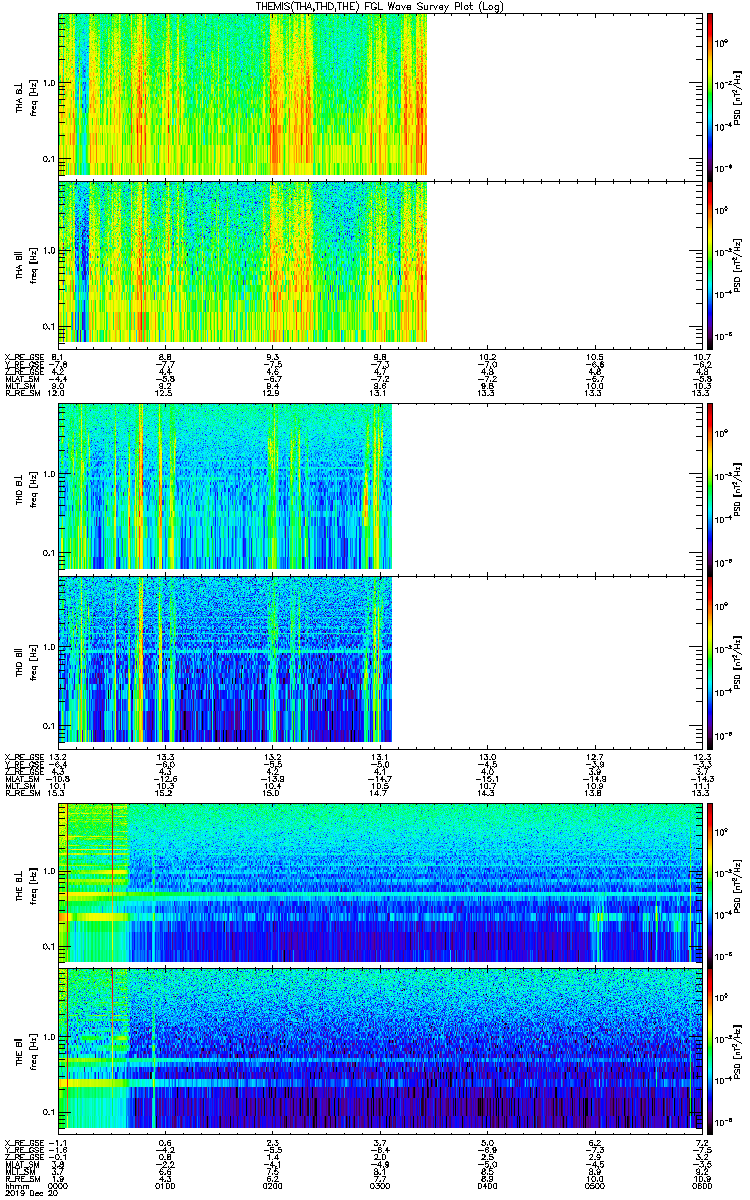Click the THA B-parallel spectrogram panel

[379, 264]
